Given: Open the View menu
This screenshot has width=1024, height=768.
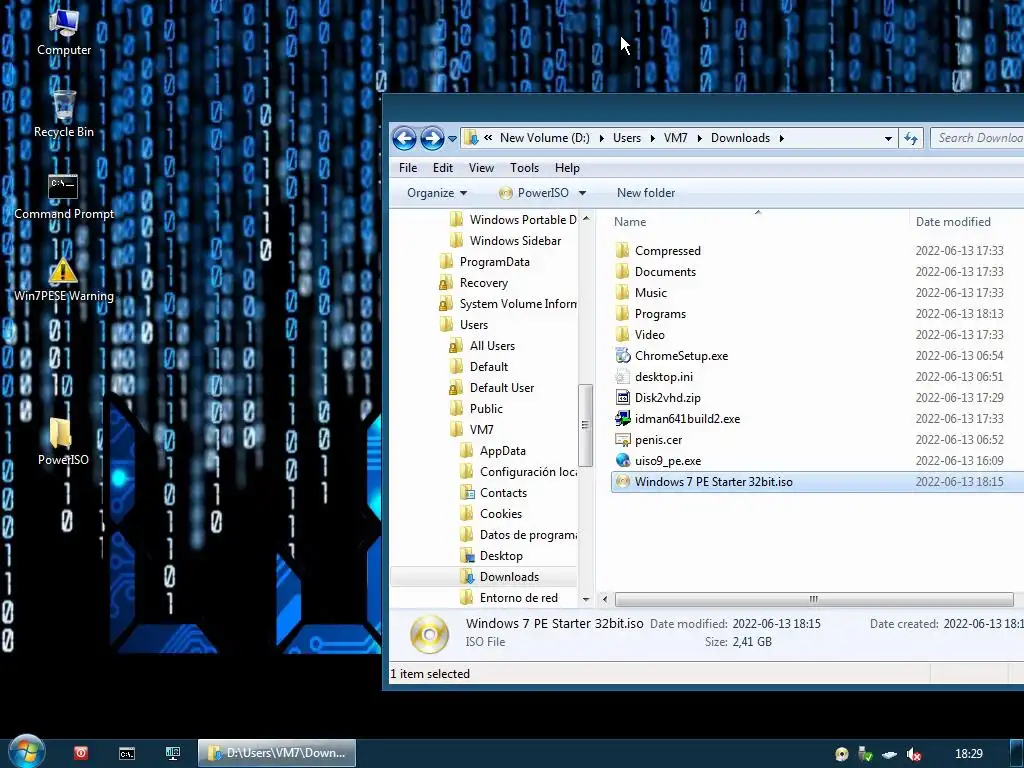Looking at the screenshot, I should (481, 168).
